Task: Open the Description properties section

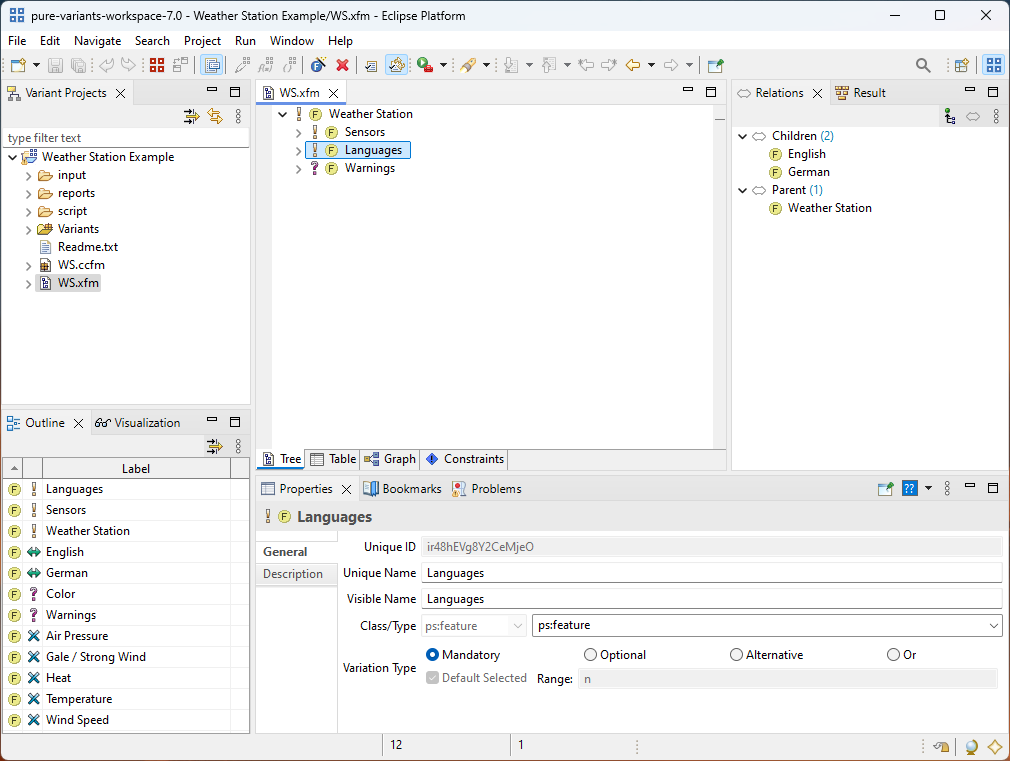Action: pos(292,574)
